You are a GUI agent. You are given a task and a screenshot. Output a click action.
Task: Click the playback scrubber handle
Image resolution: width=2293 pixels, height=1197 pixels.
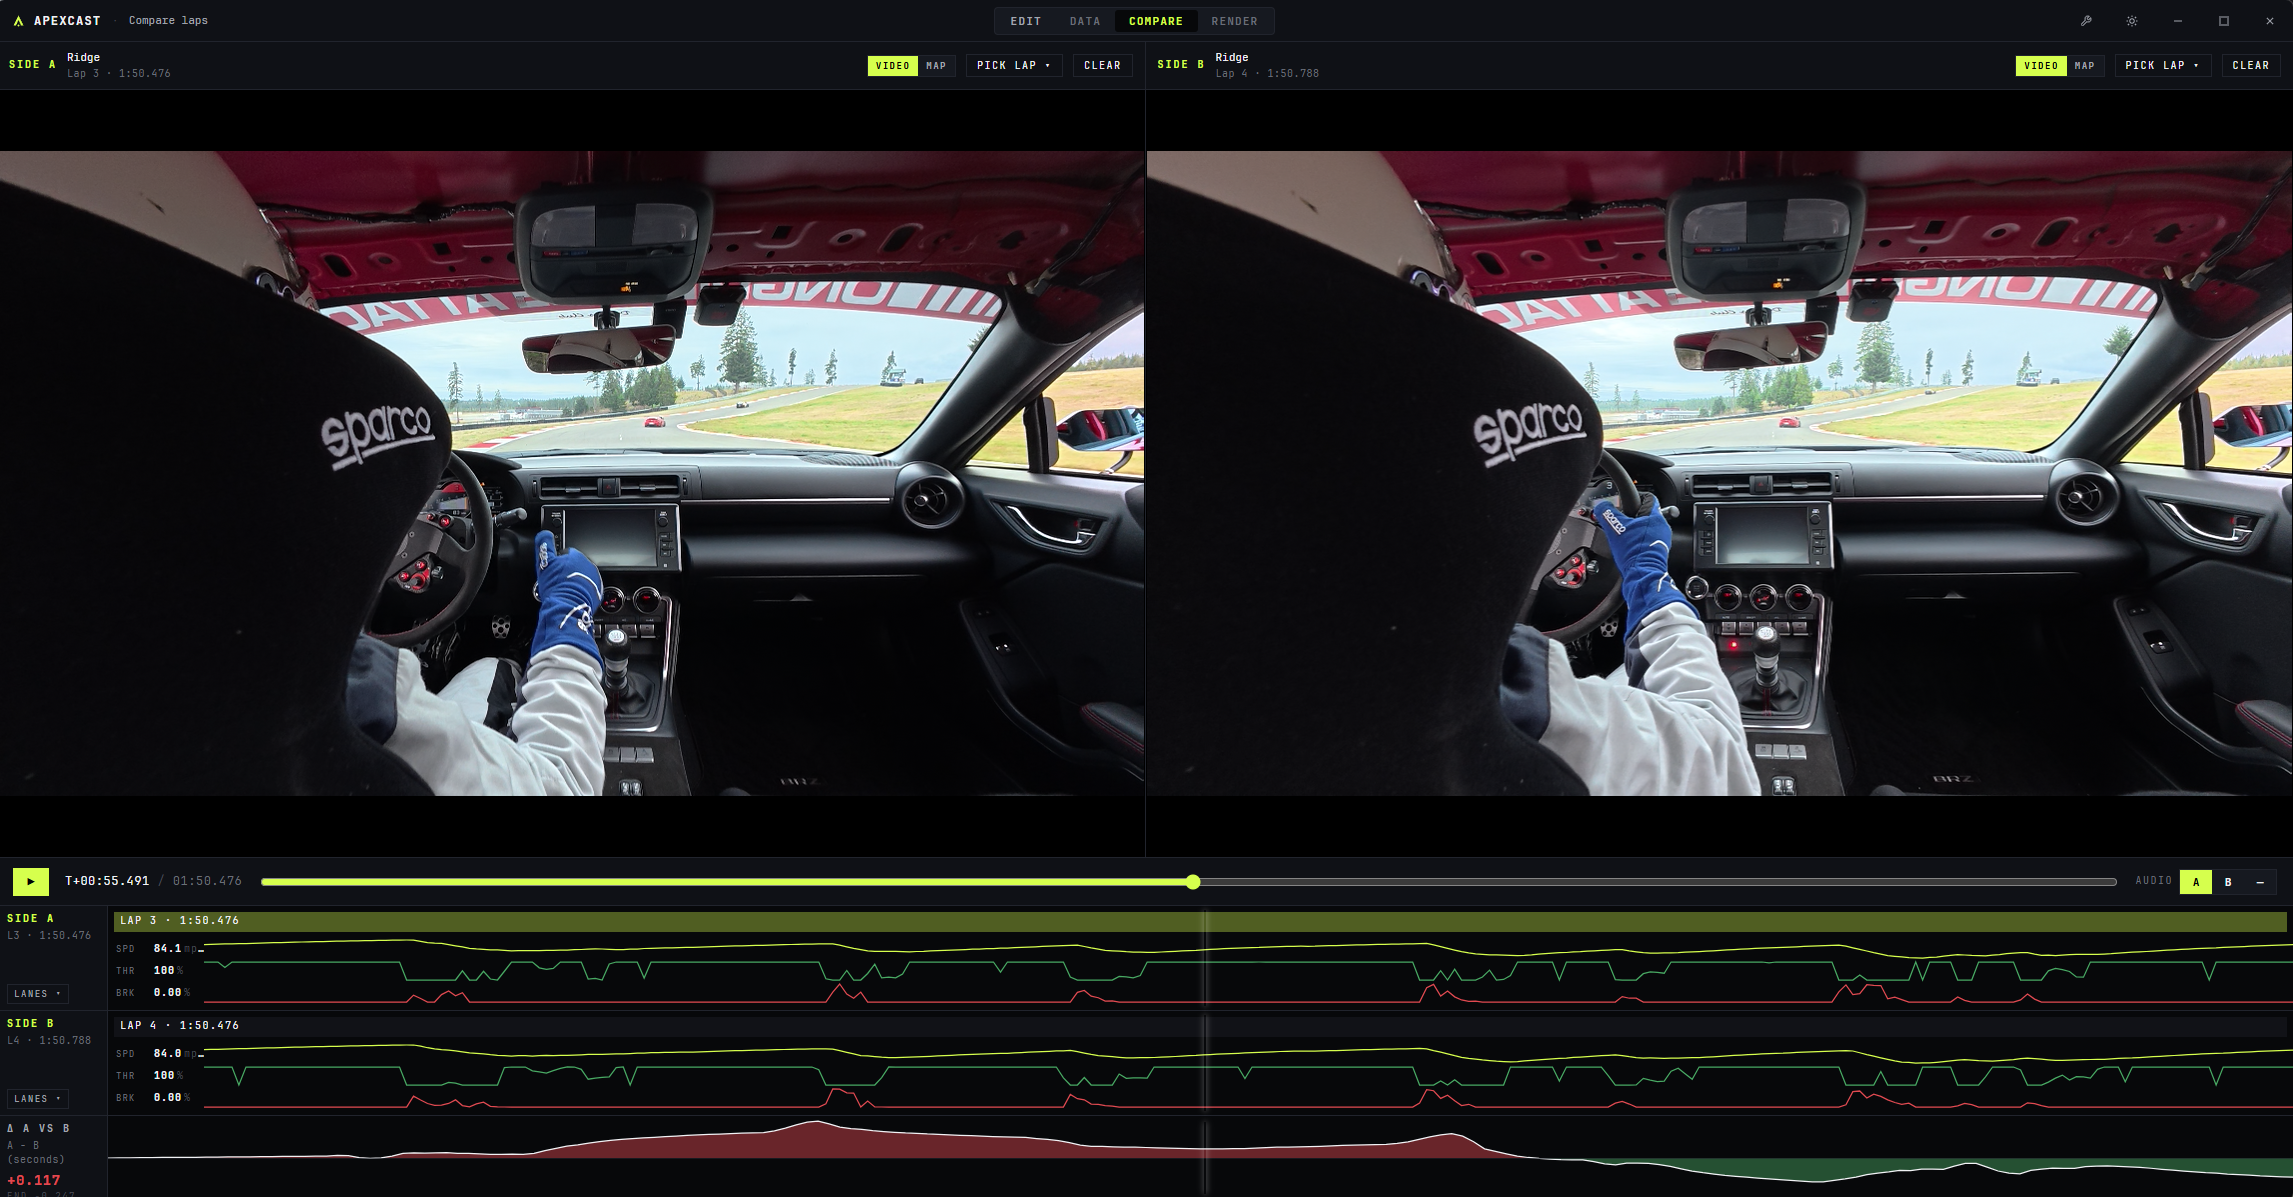[1193, 882]
